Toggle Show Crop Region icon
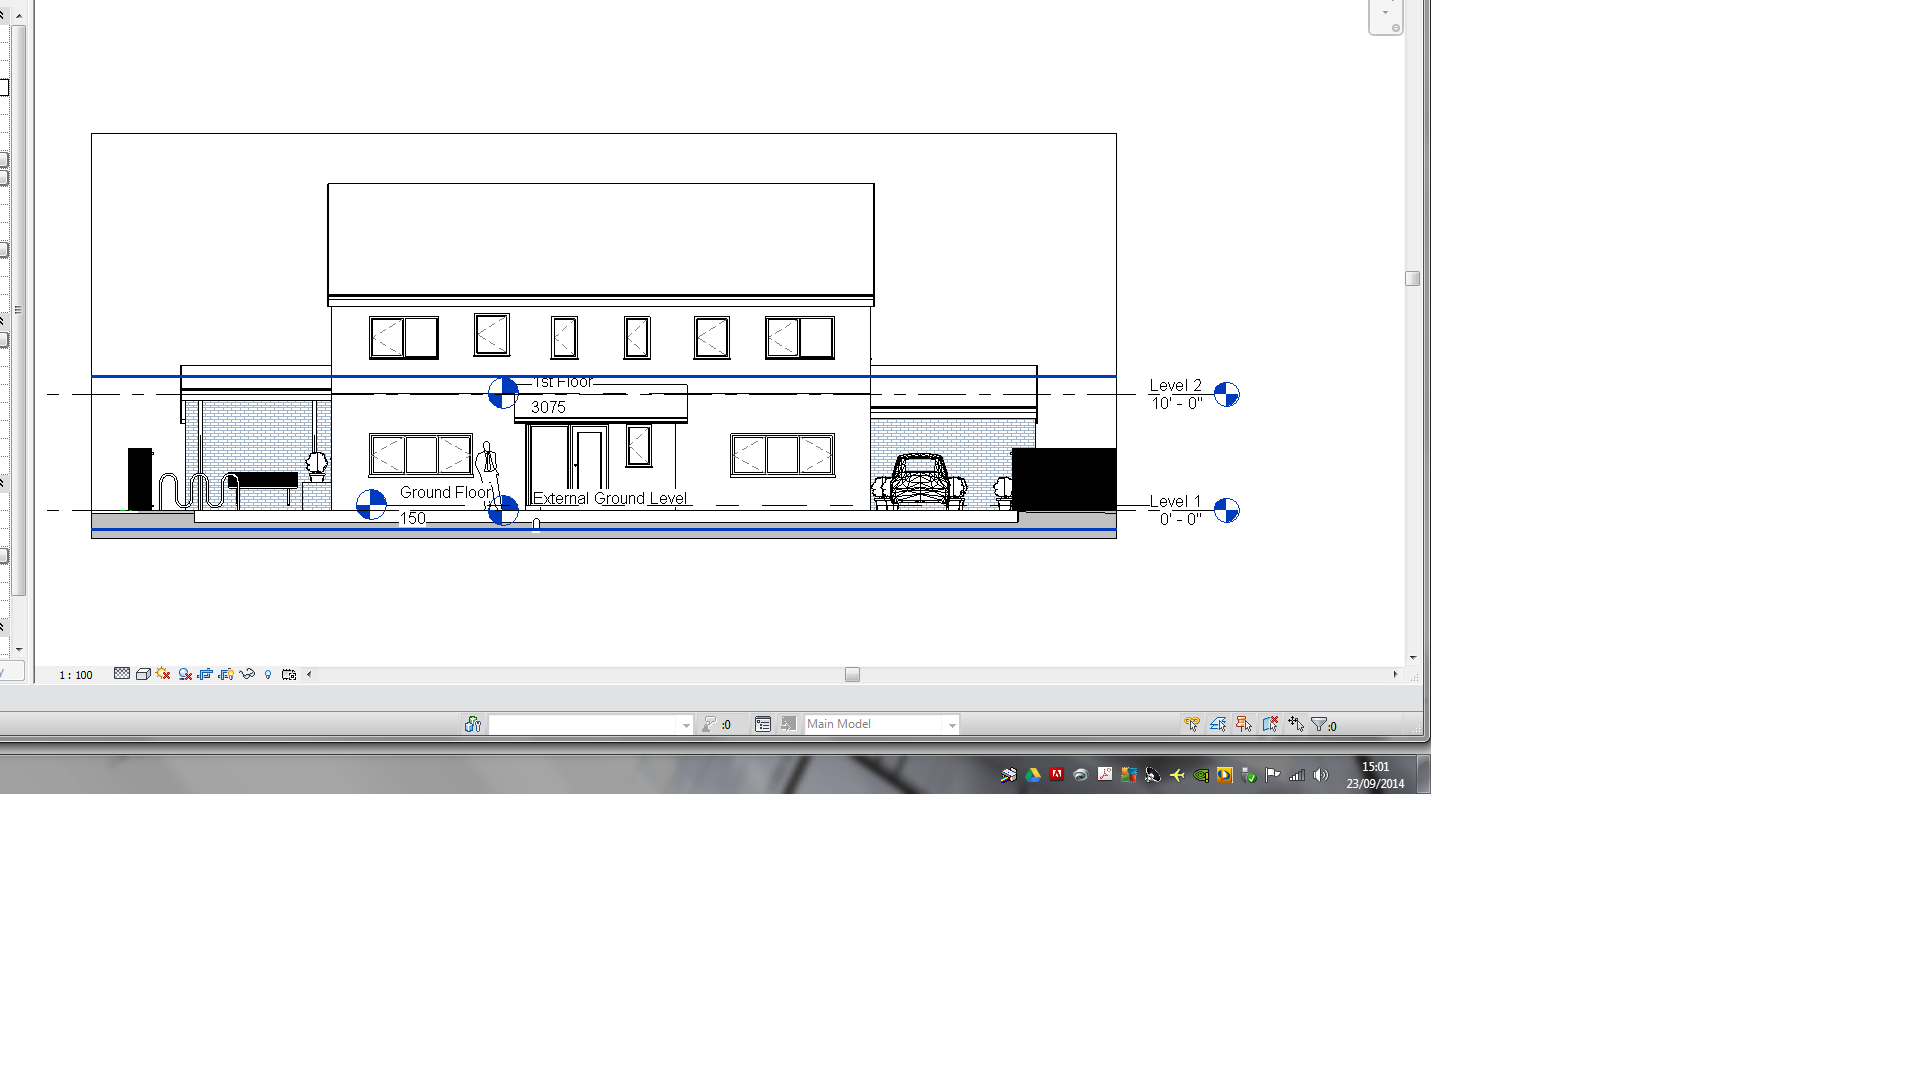Image resolution: width=1920 pixels, height=1080 pixels. click(226, 674)
